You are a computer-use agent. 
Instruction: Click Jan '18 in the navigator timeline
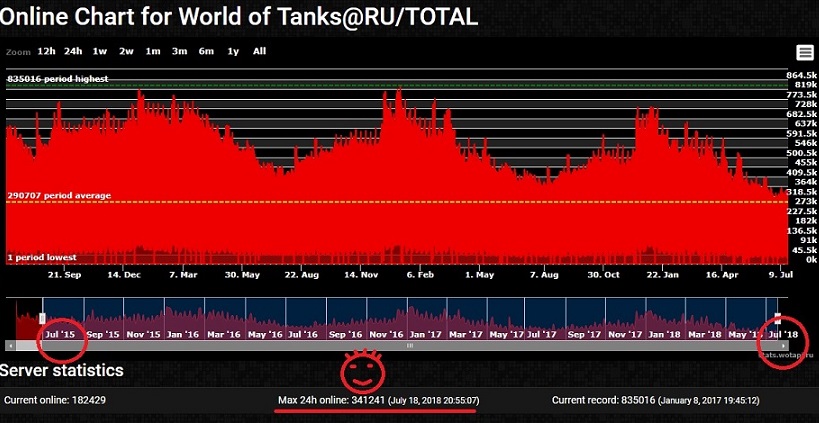pyautogui.click(x=664, y=334)
